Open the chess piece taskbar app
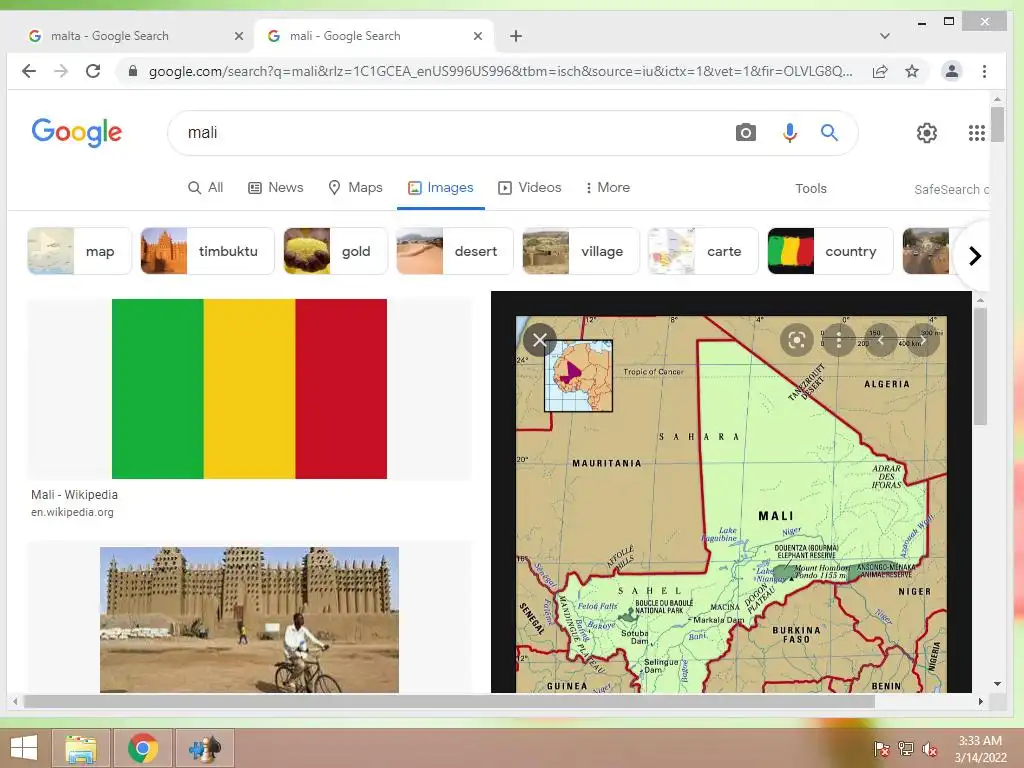Viewport: 1024px width, 768px height. click(205, 748)
